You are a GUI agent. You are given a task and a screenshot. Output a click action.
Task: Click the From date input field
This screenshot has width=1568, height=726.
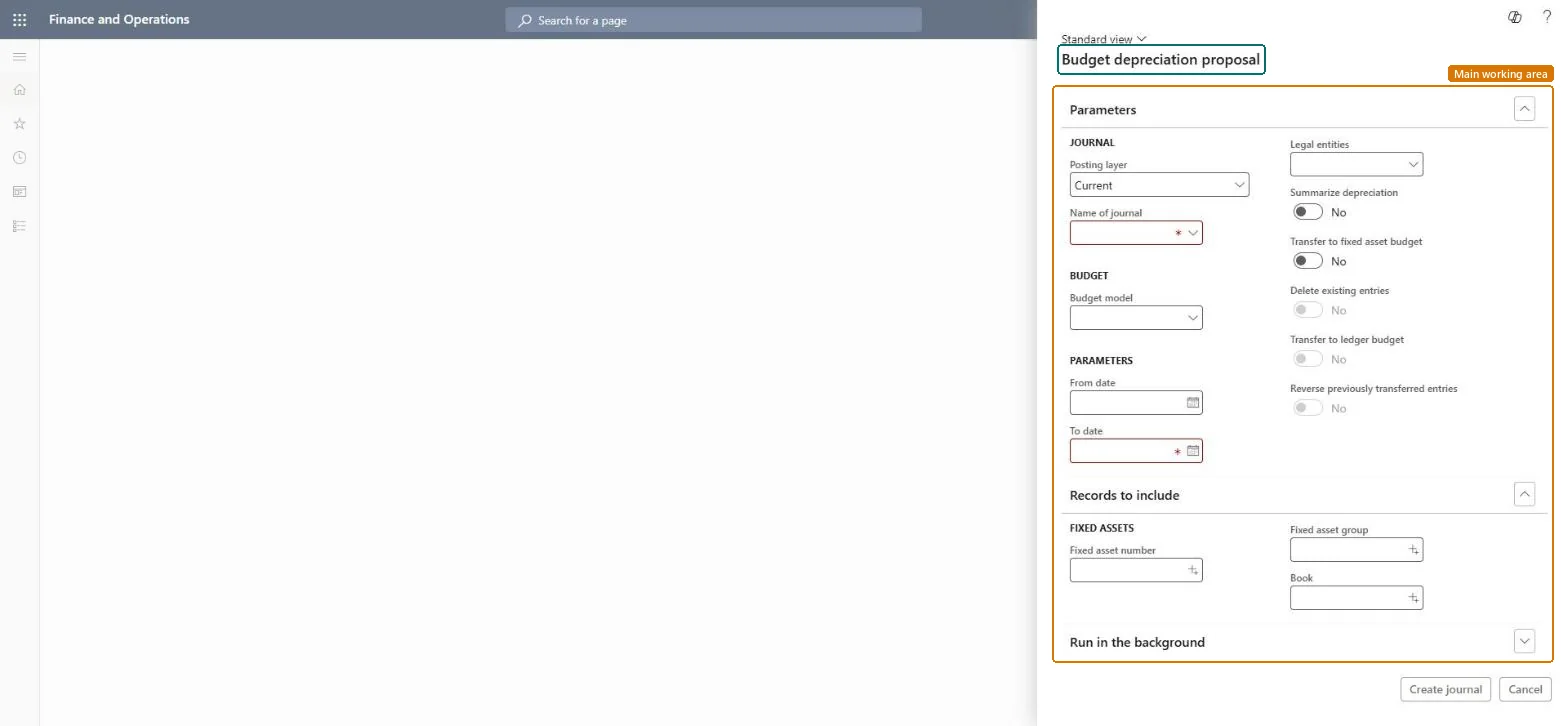click(1136, 403)
